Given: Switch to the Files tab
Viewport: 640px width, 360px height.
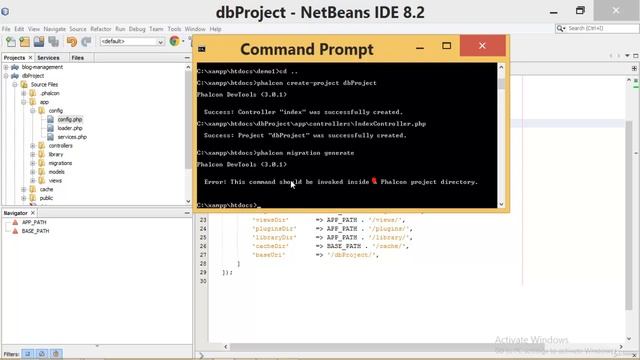Looking at the screenshot, I should 77,58.
